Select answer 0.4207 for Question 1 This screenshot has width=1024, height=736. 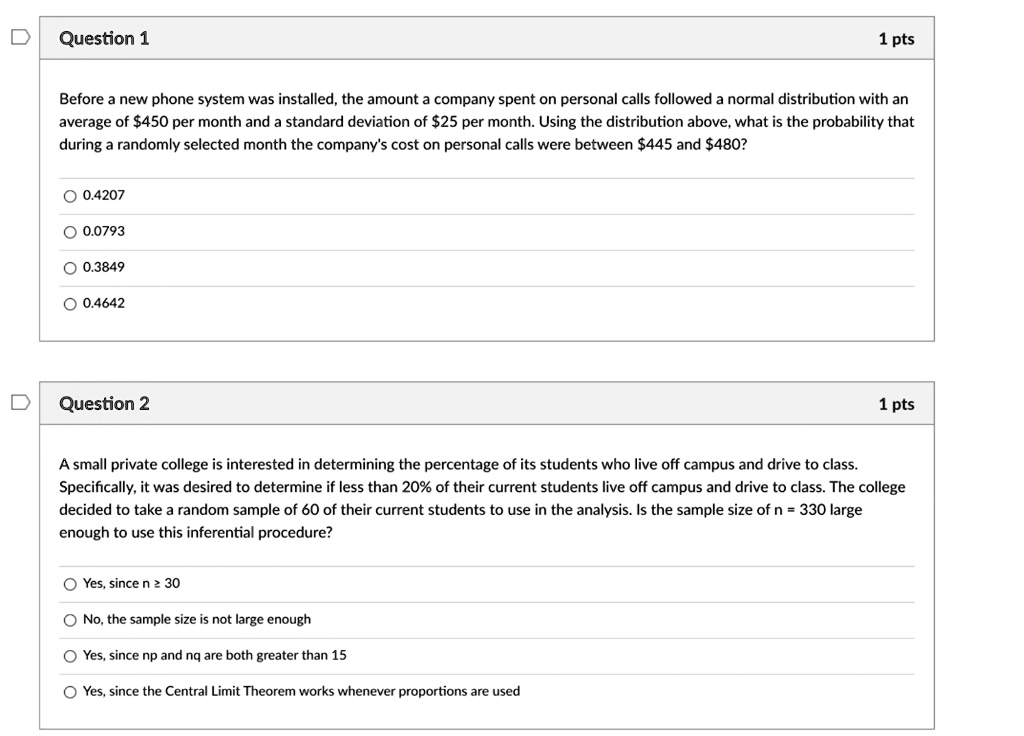coord(69,196)
